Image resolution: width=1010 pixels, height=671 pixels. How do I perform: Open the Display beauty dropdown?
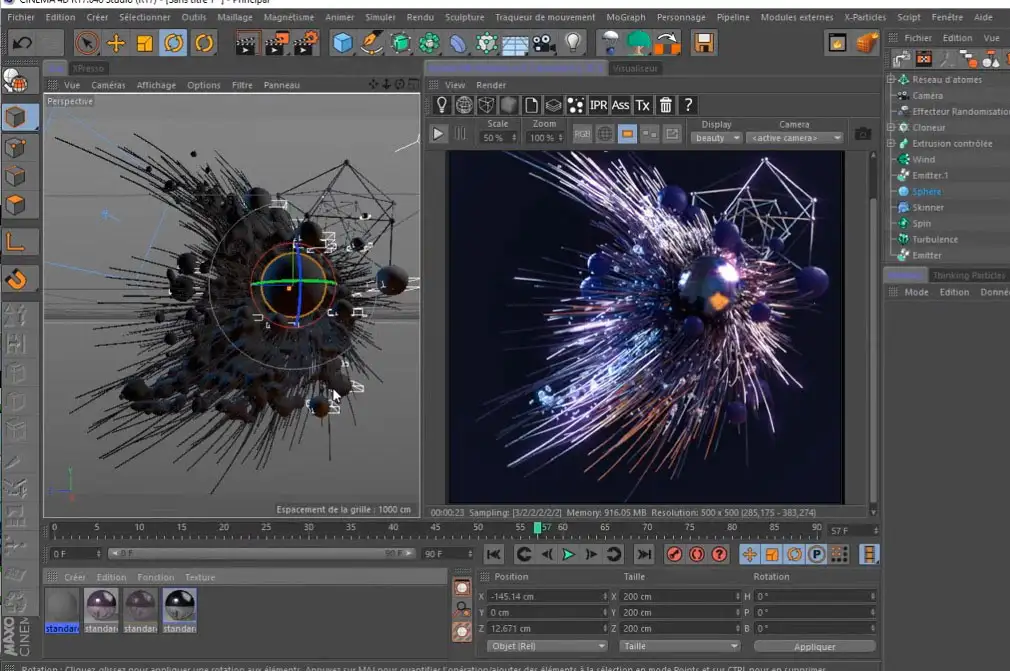[716, 138]
